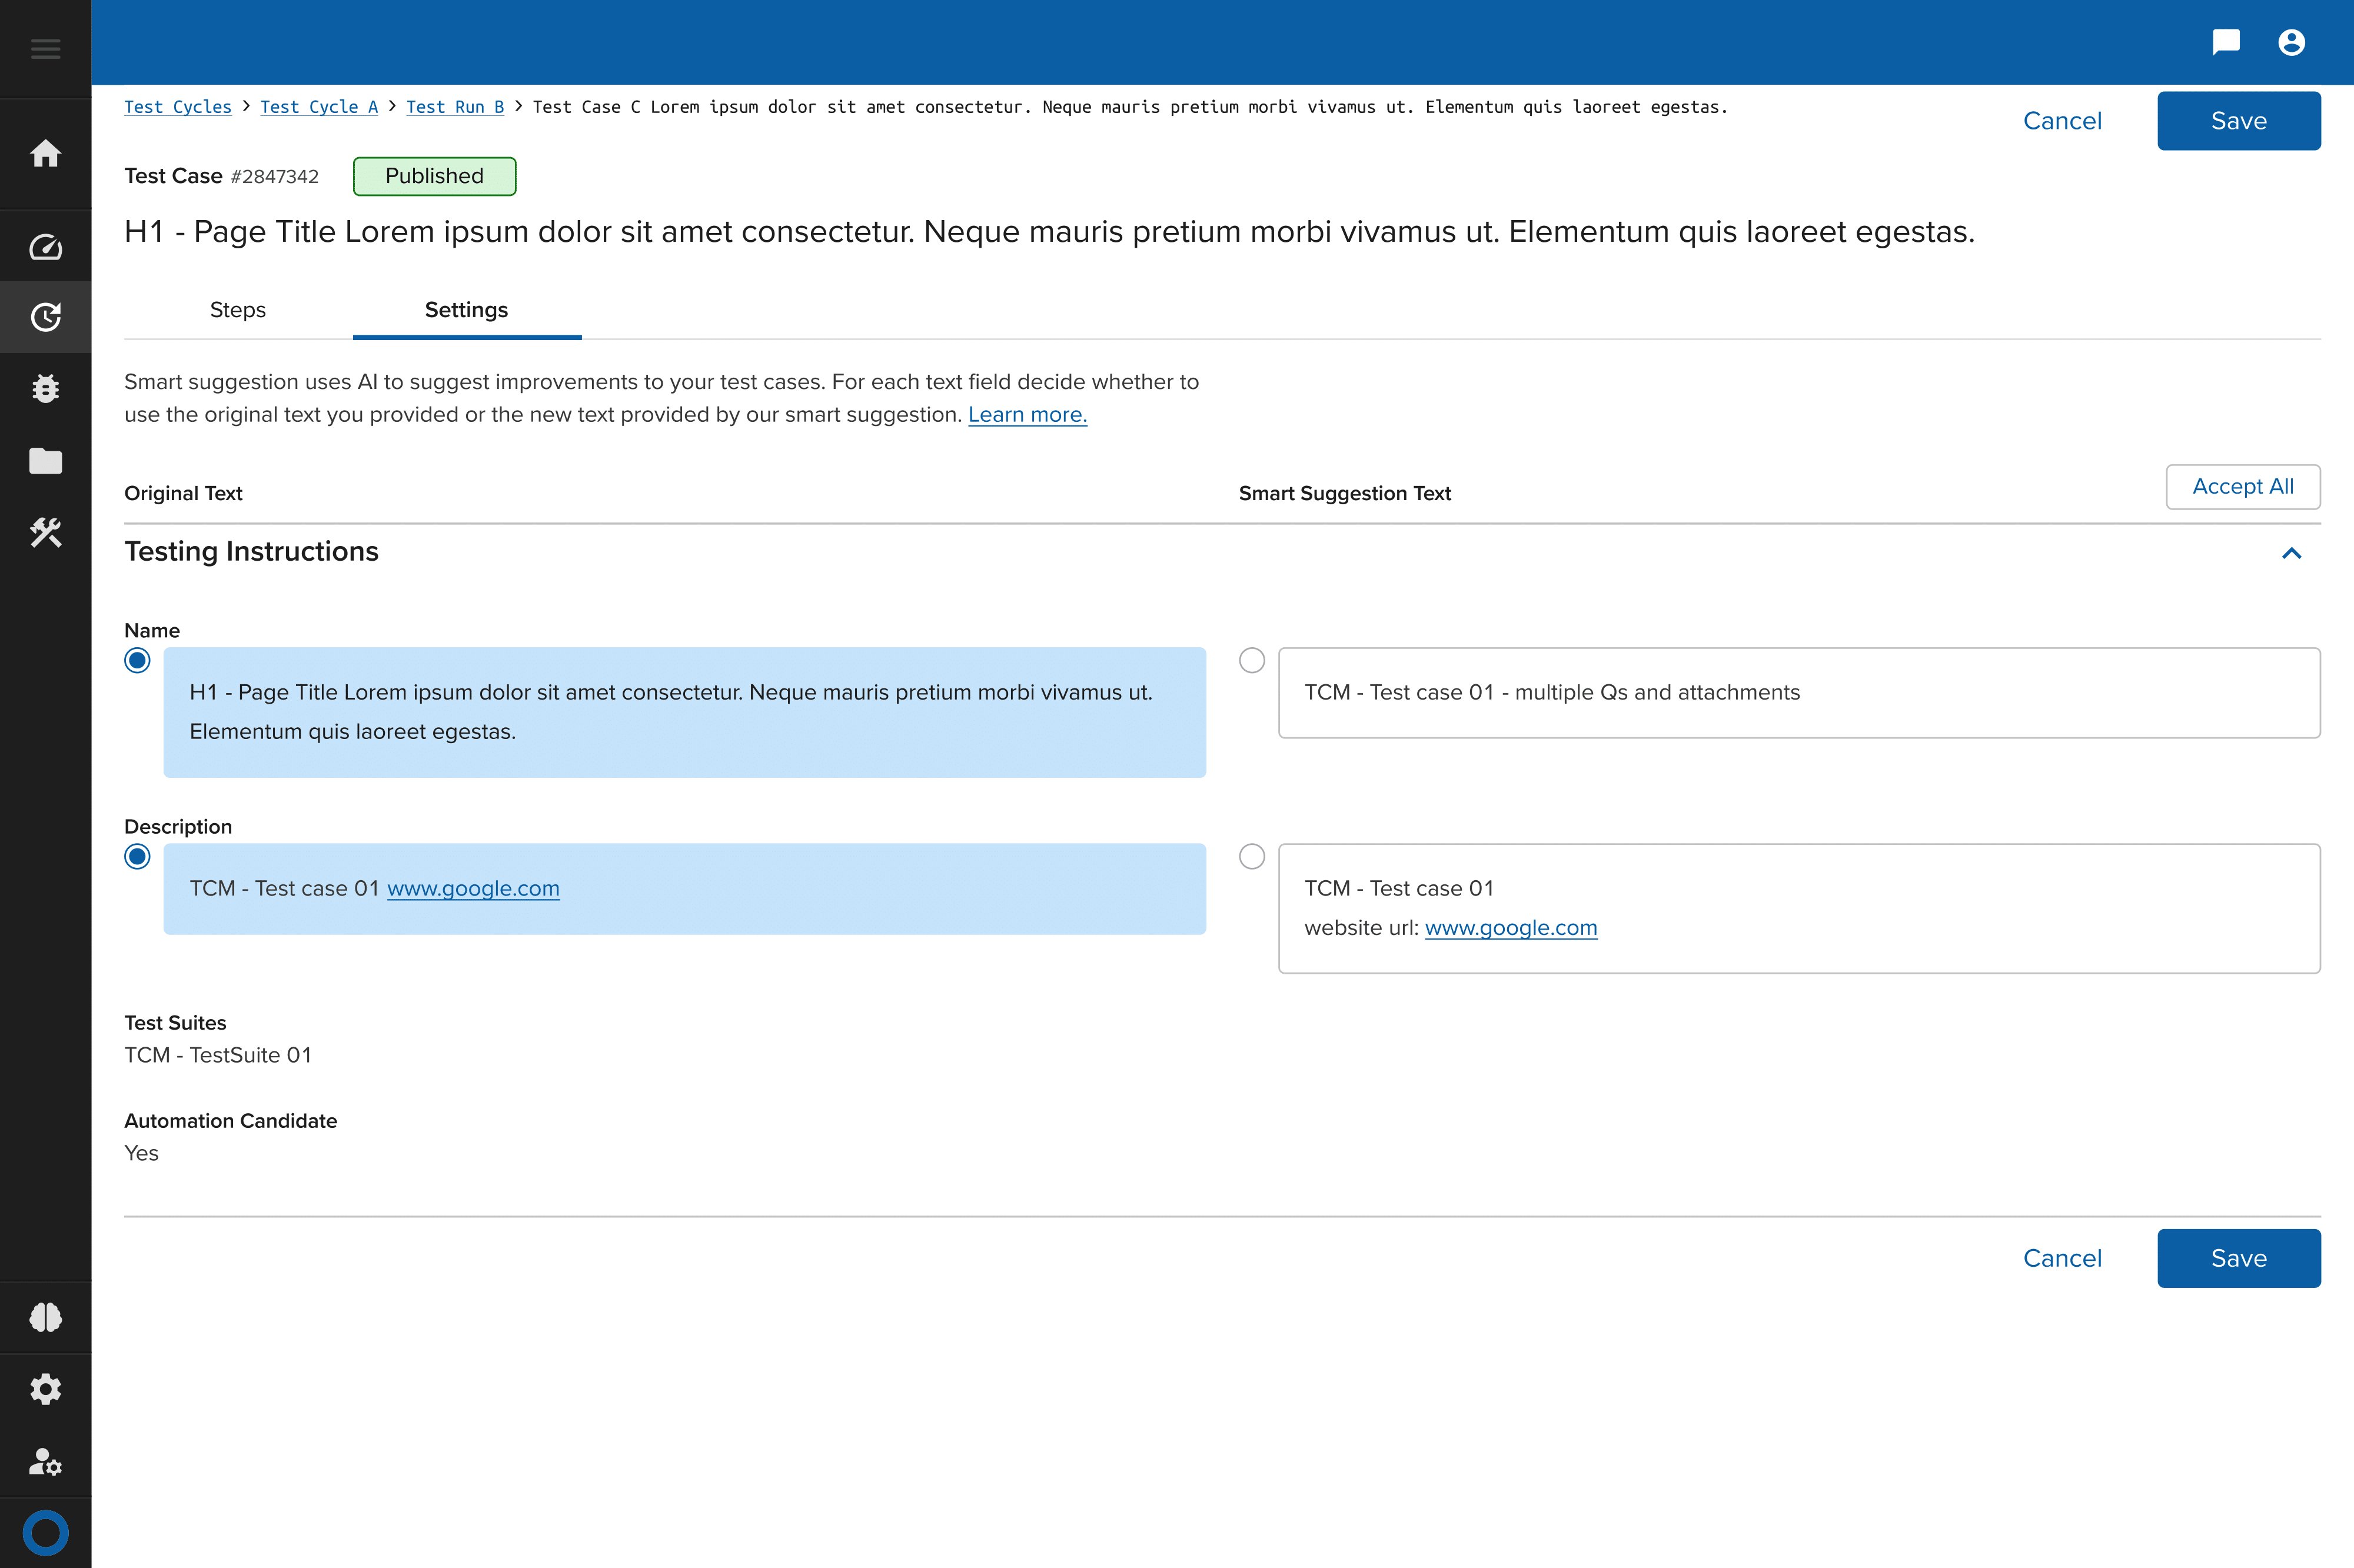Click the top Cancel button
2354x1568 pixels.
tap(2062, 121)
